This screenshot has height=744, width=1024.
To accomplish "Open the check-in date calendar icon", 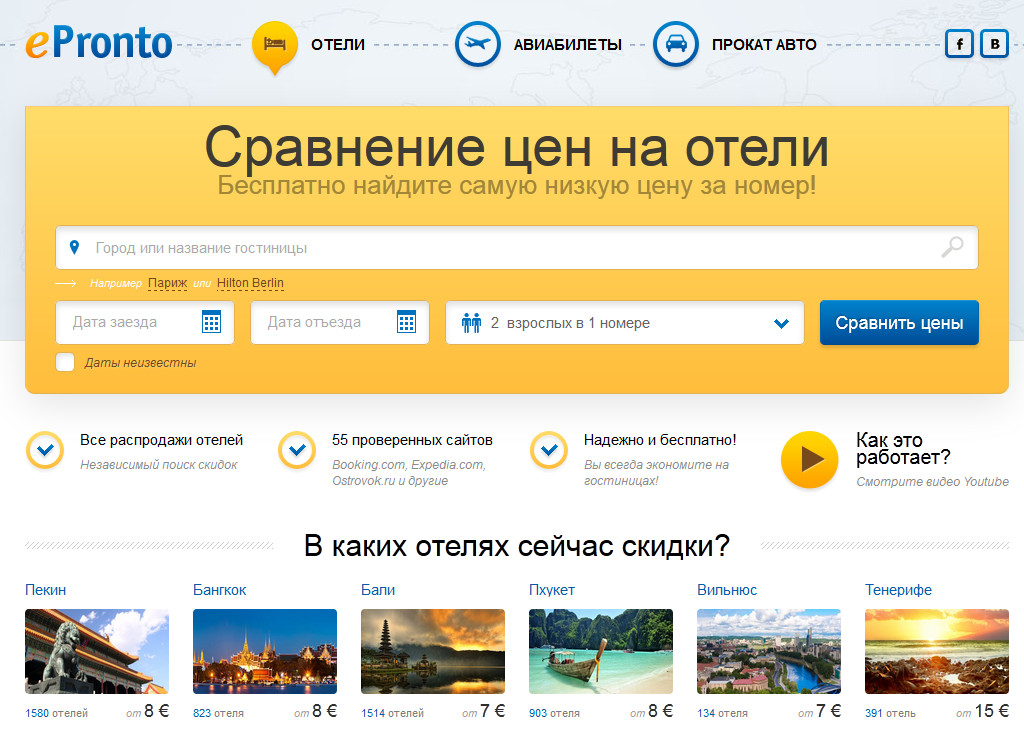I will 211,322.
